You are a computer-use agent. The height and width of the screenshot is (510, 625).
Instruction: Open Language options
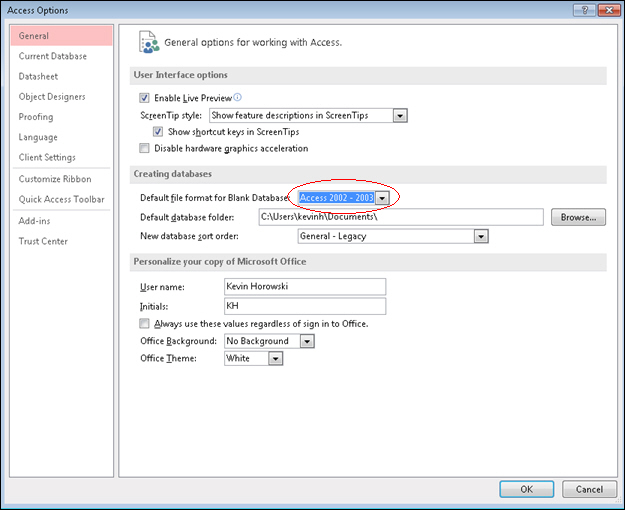(x=62, y=138)
